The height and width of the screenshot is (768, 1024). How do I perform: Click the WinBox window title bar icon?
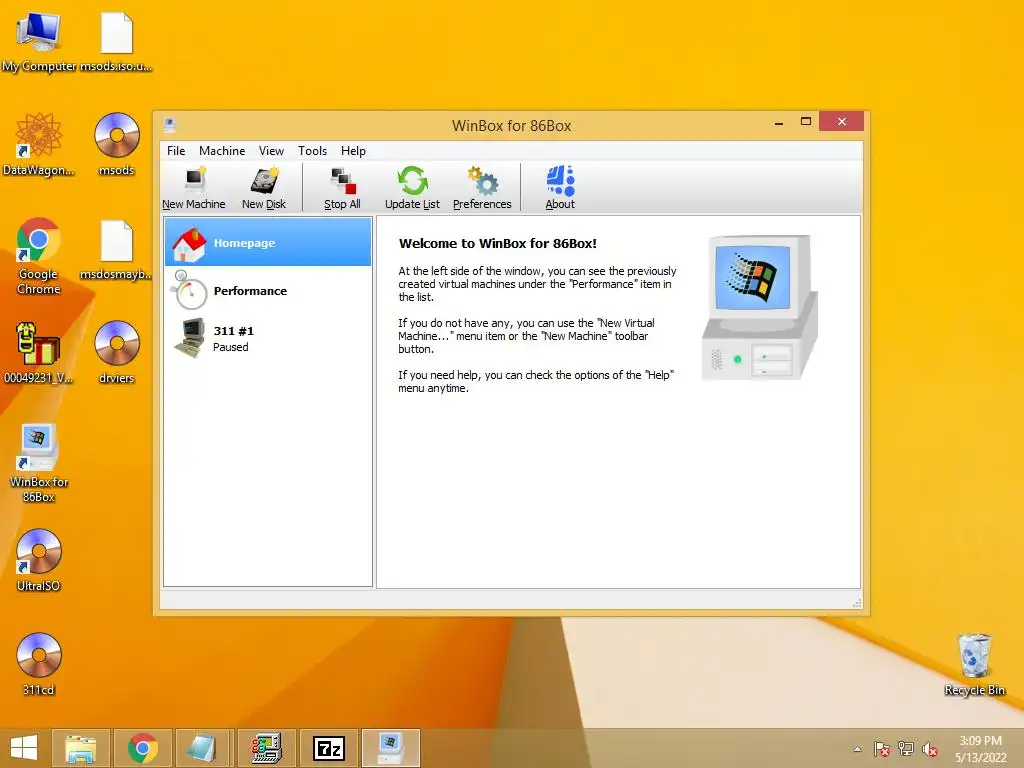point(170,124)
